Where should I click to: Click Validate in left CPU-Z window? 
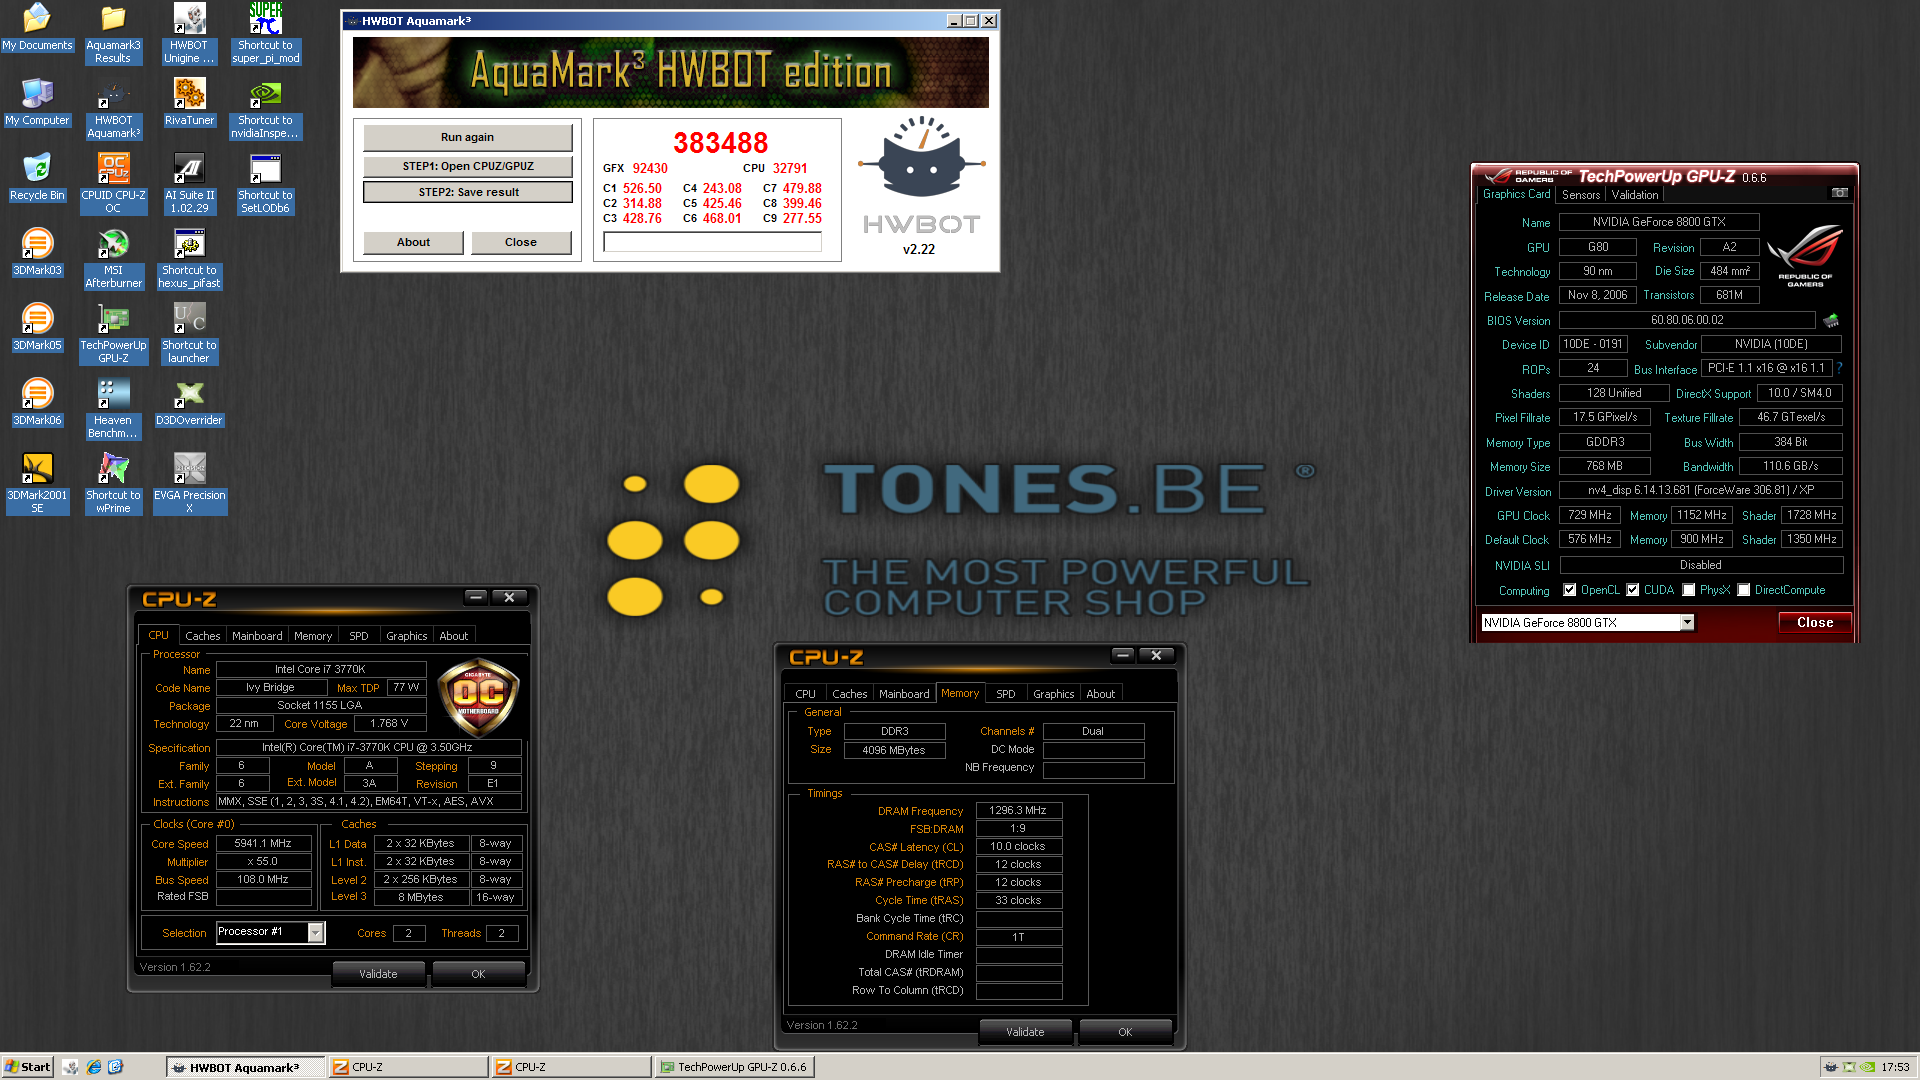[x=378, y=974]
